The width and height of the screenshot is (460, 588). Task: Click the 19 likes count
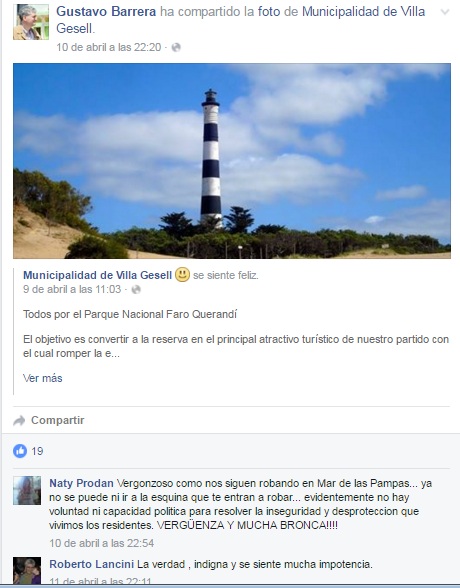pyautogui.click(x=37, y=451)
